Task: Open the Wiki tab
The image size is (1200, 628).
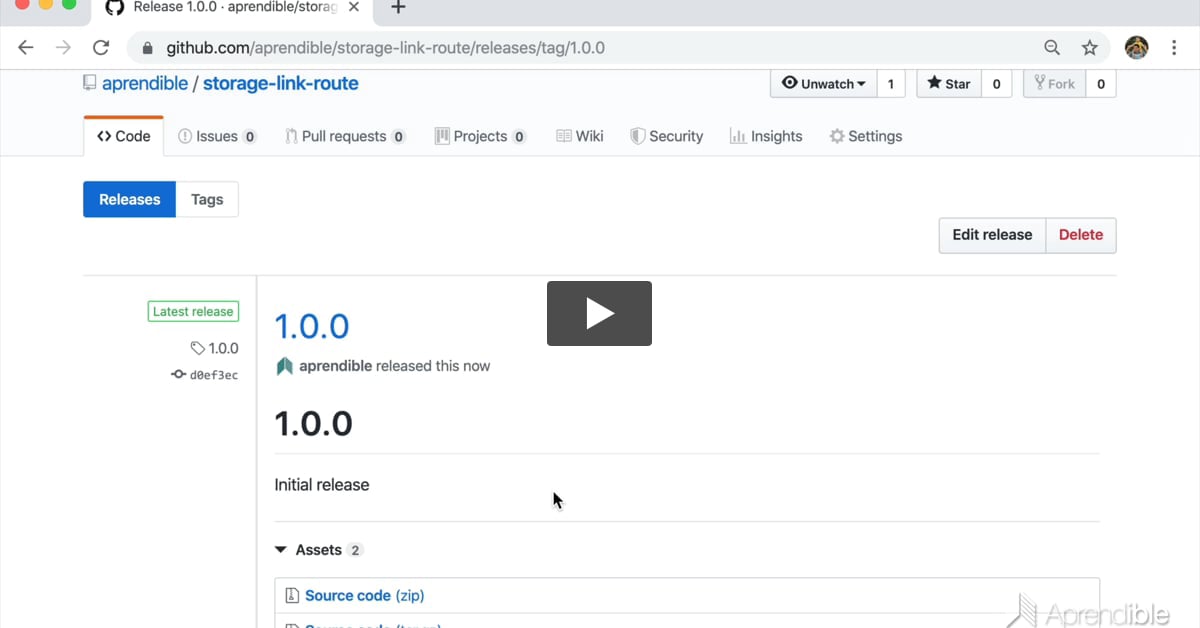Action: click(580, 136)
